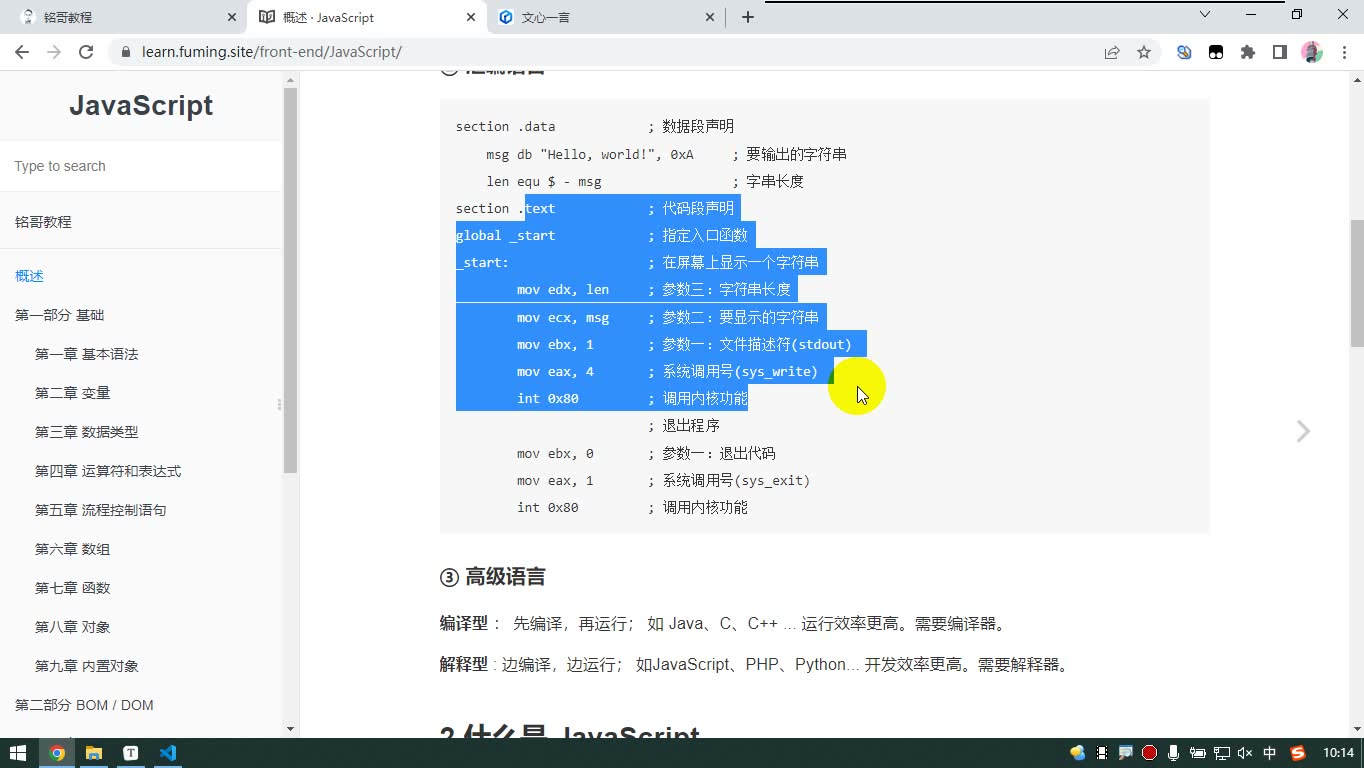
Task: Toggle the 中 input language indicator
Action: (1270, 753)
